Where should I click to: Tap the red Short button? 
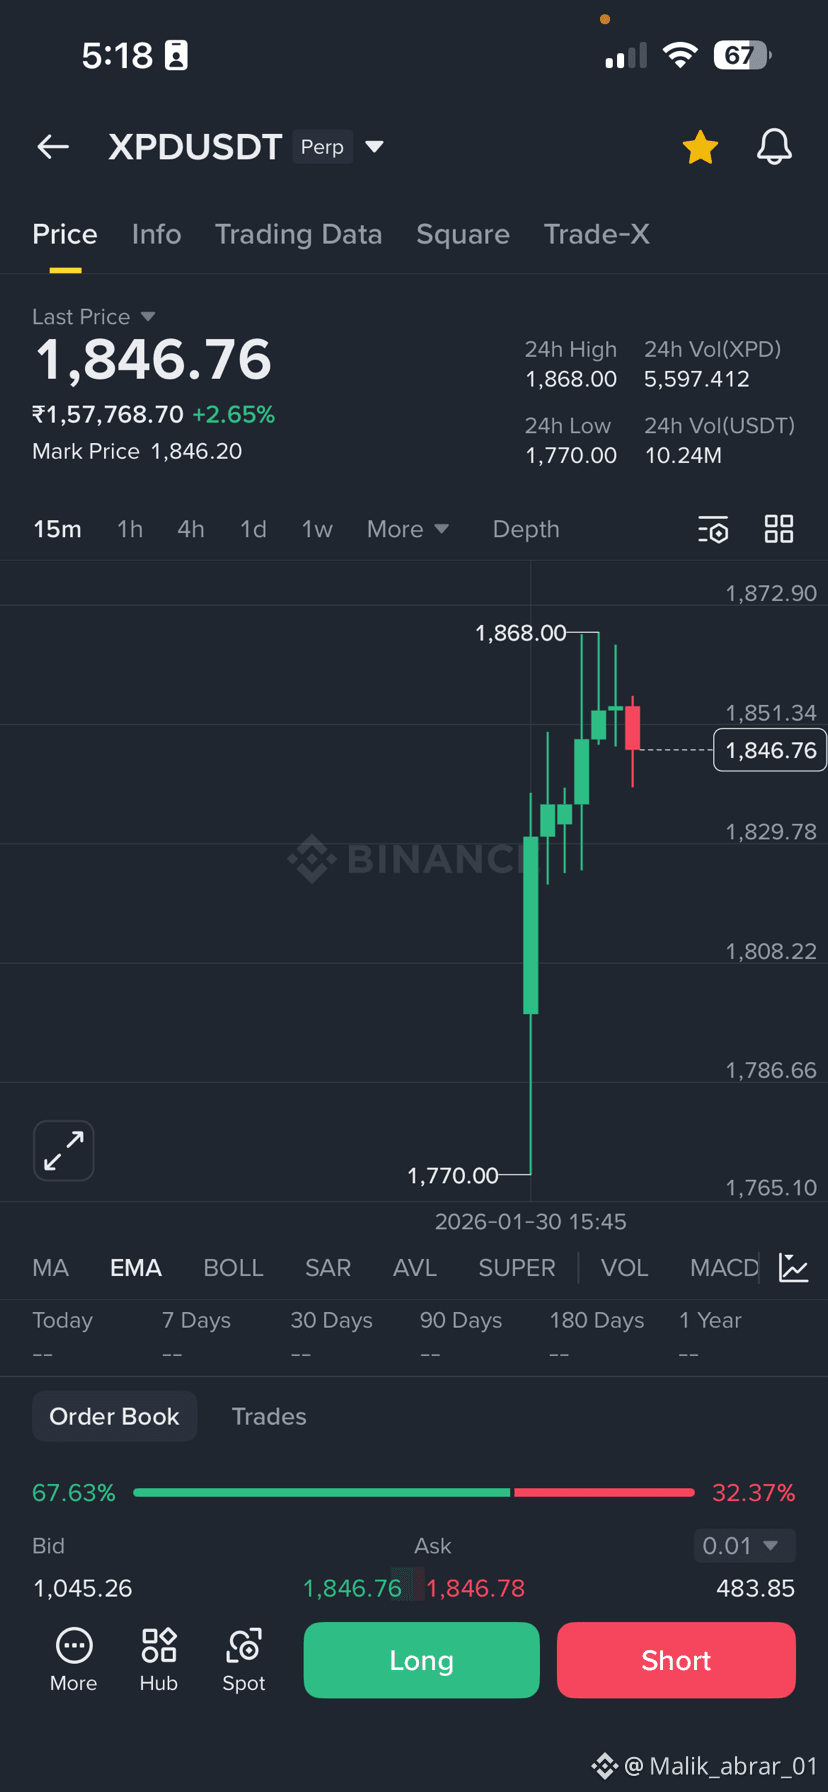pos(676,1660)
